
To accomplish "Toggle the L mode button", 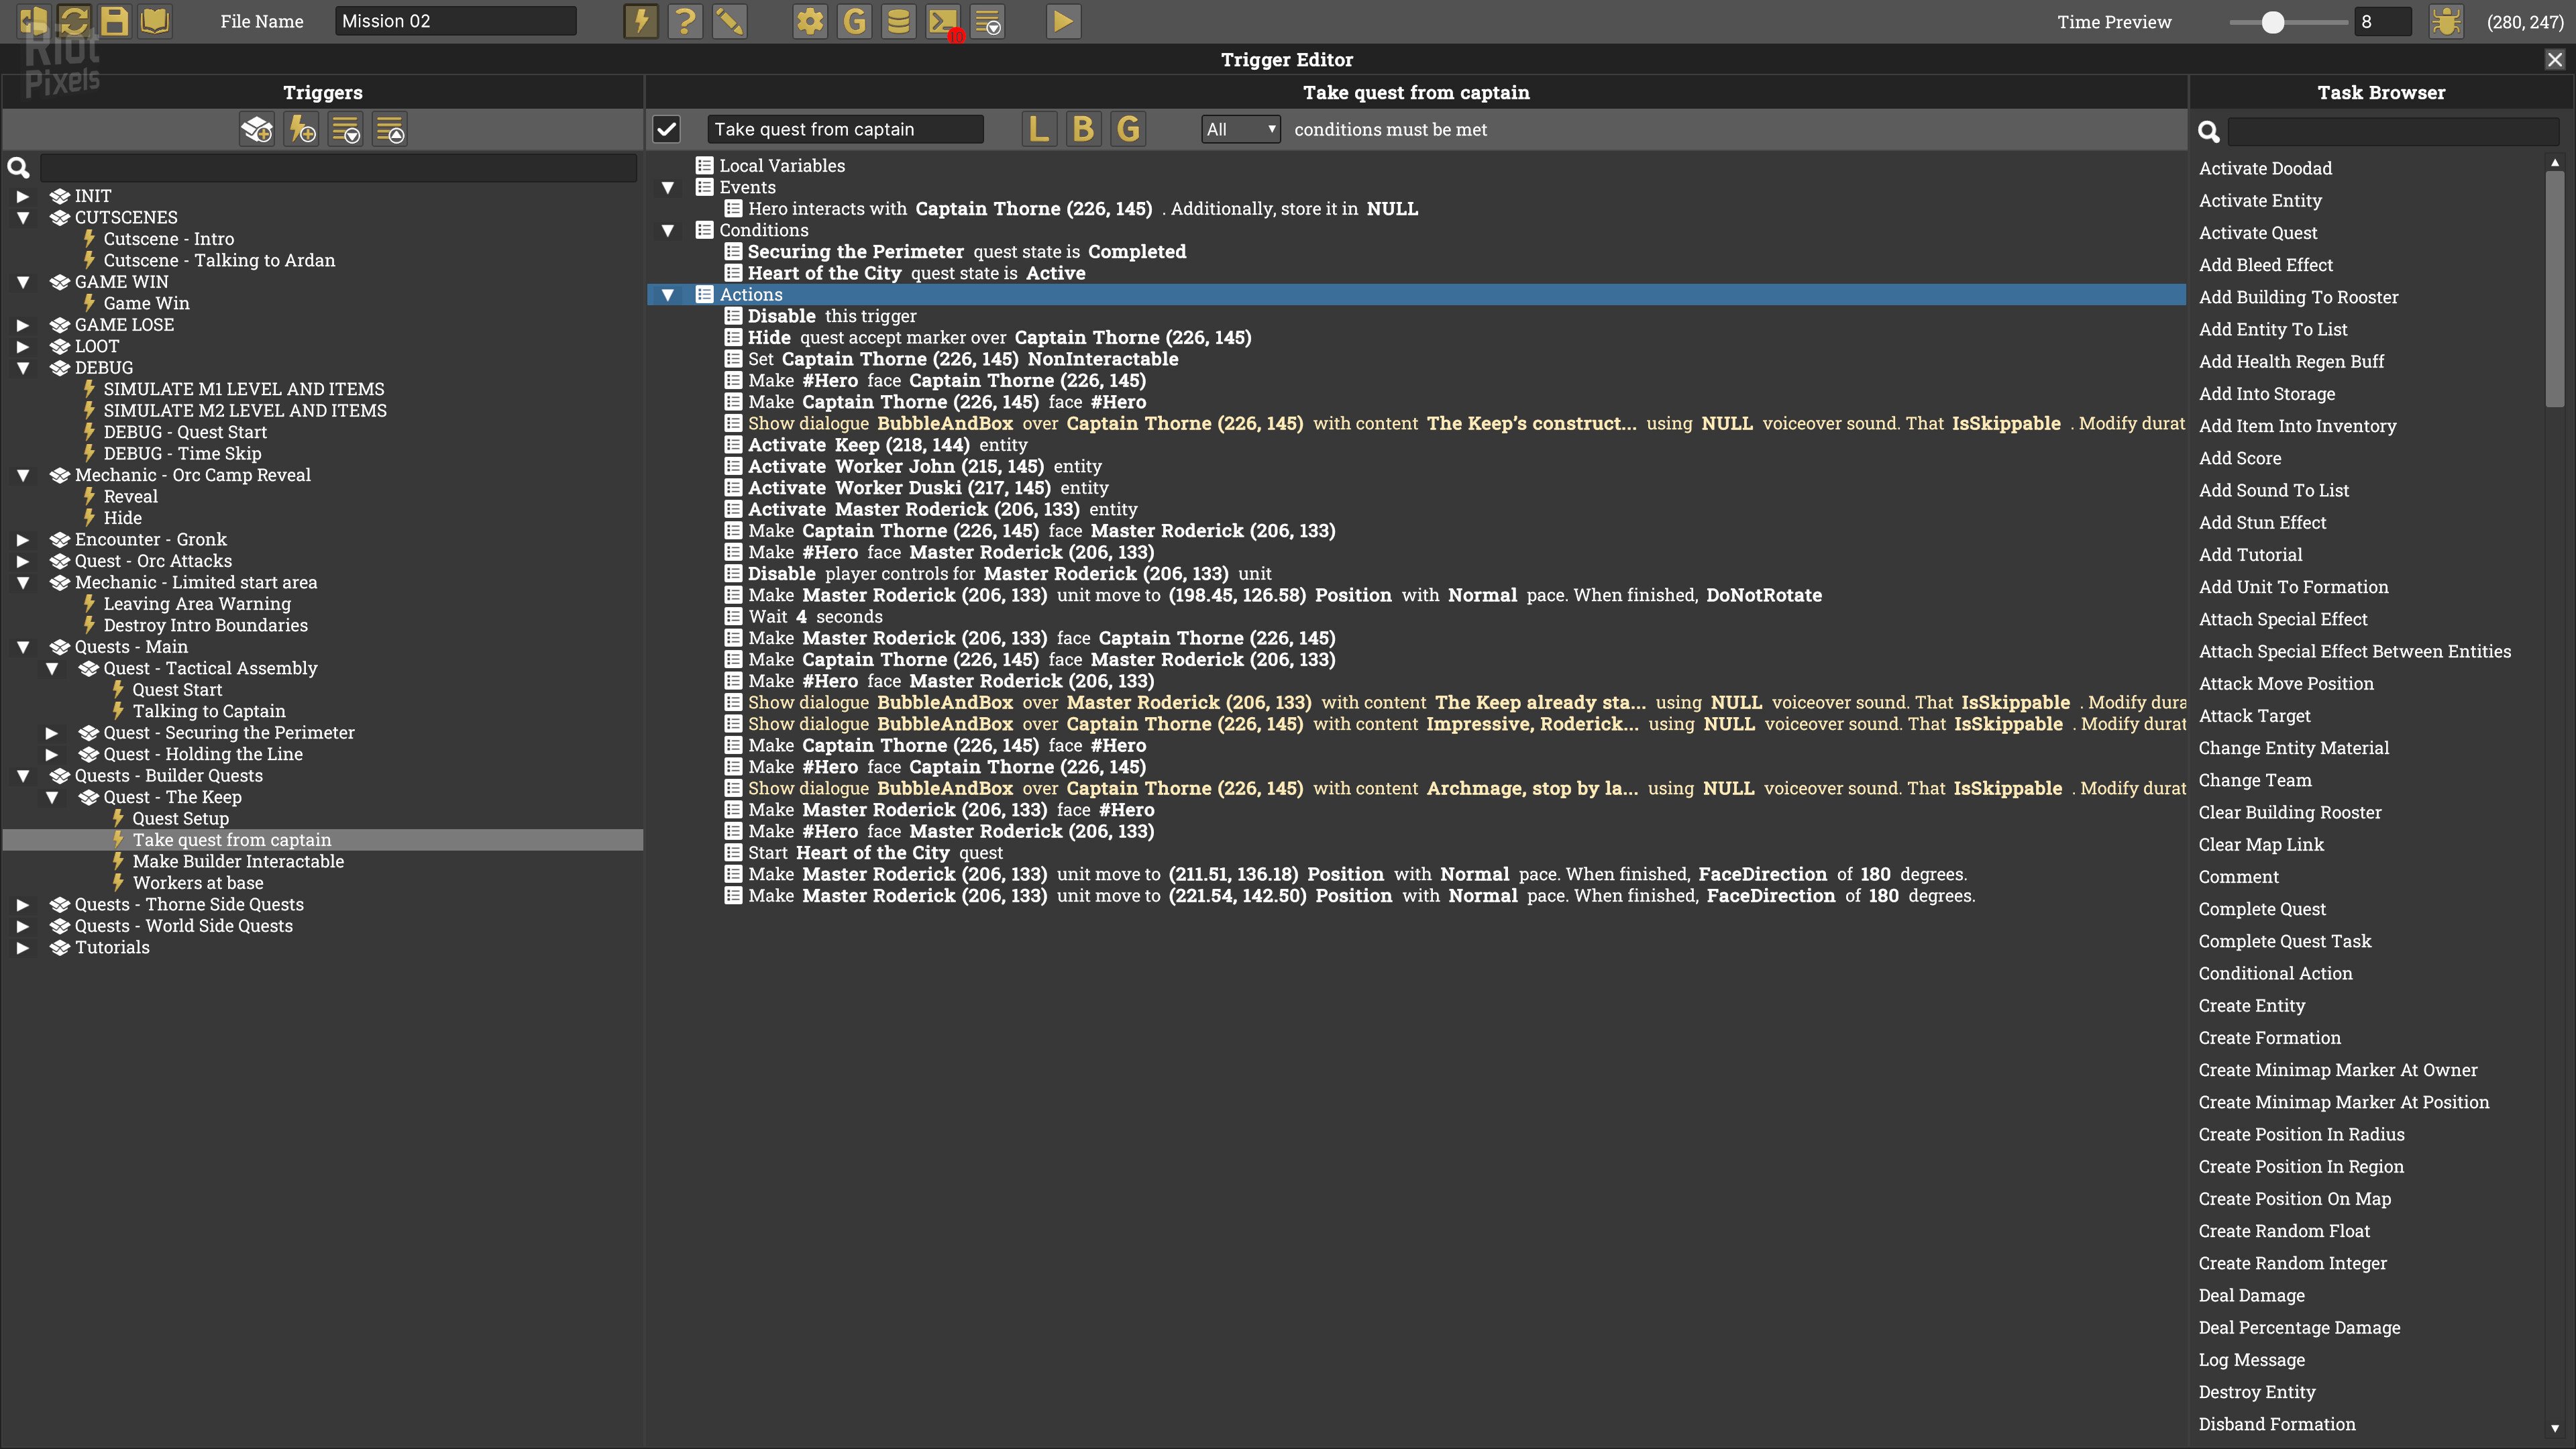I will (x=1037, y=128).
